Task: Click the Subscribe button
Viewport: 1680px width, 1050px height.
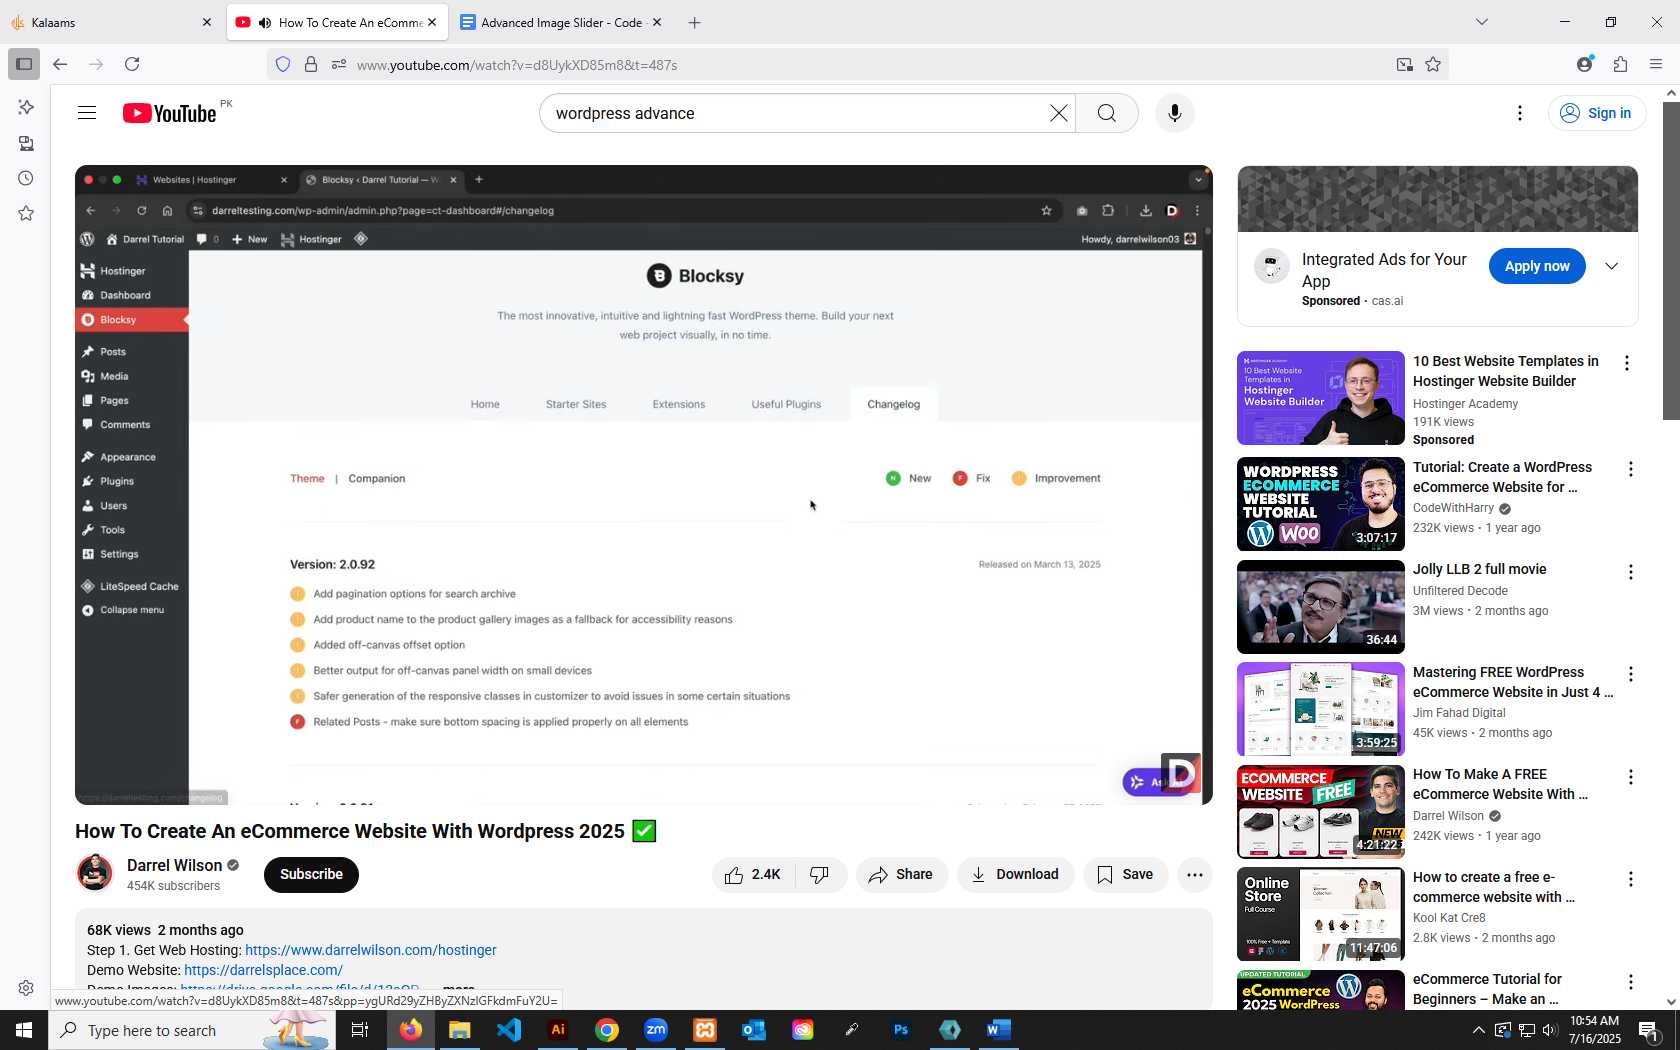Action: tap(311, 875)
